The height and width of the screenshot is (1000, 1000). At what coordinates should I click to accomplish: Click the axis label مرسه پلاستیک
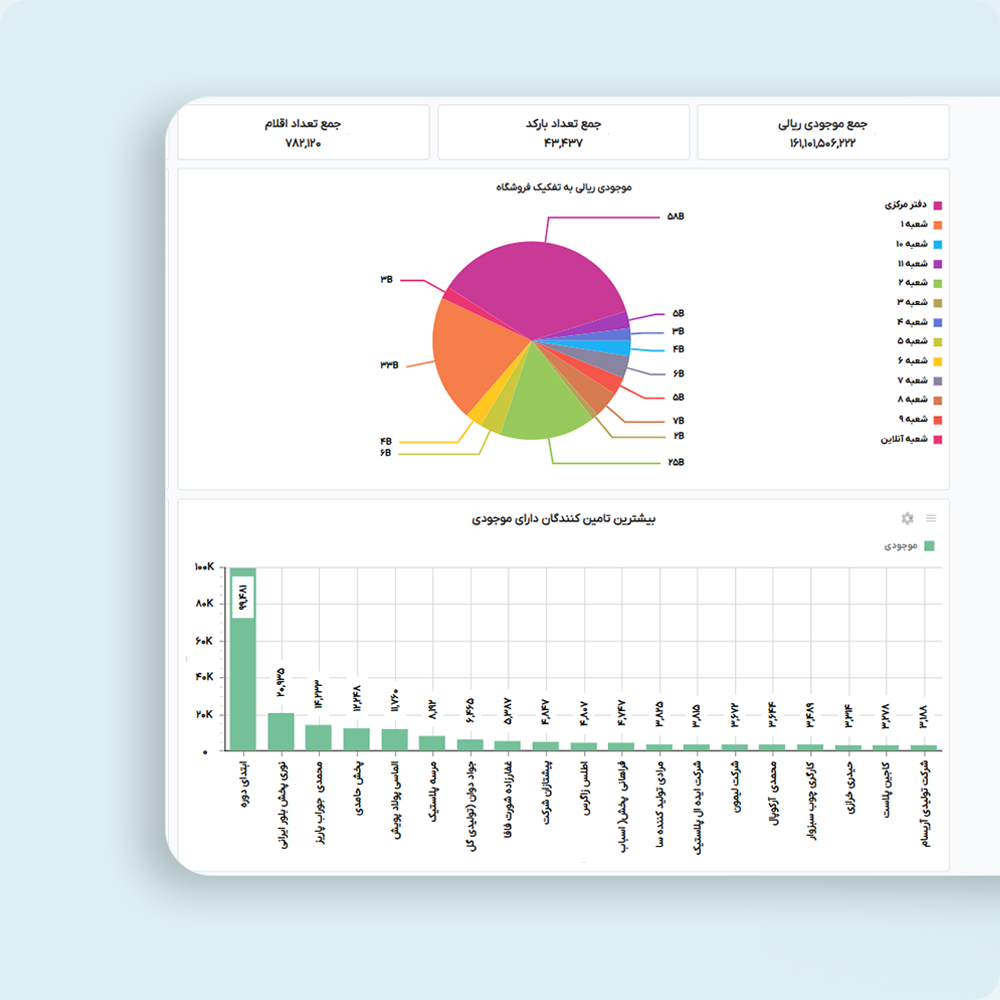(x=433, y=791)
